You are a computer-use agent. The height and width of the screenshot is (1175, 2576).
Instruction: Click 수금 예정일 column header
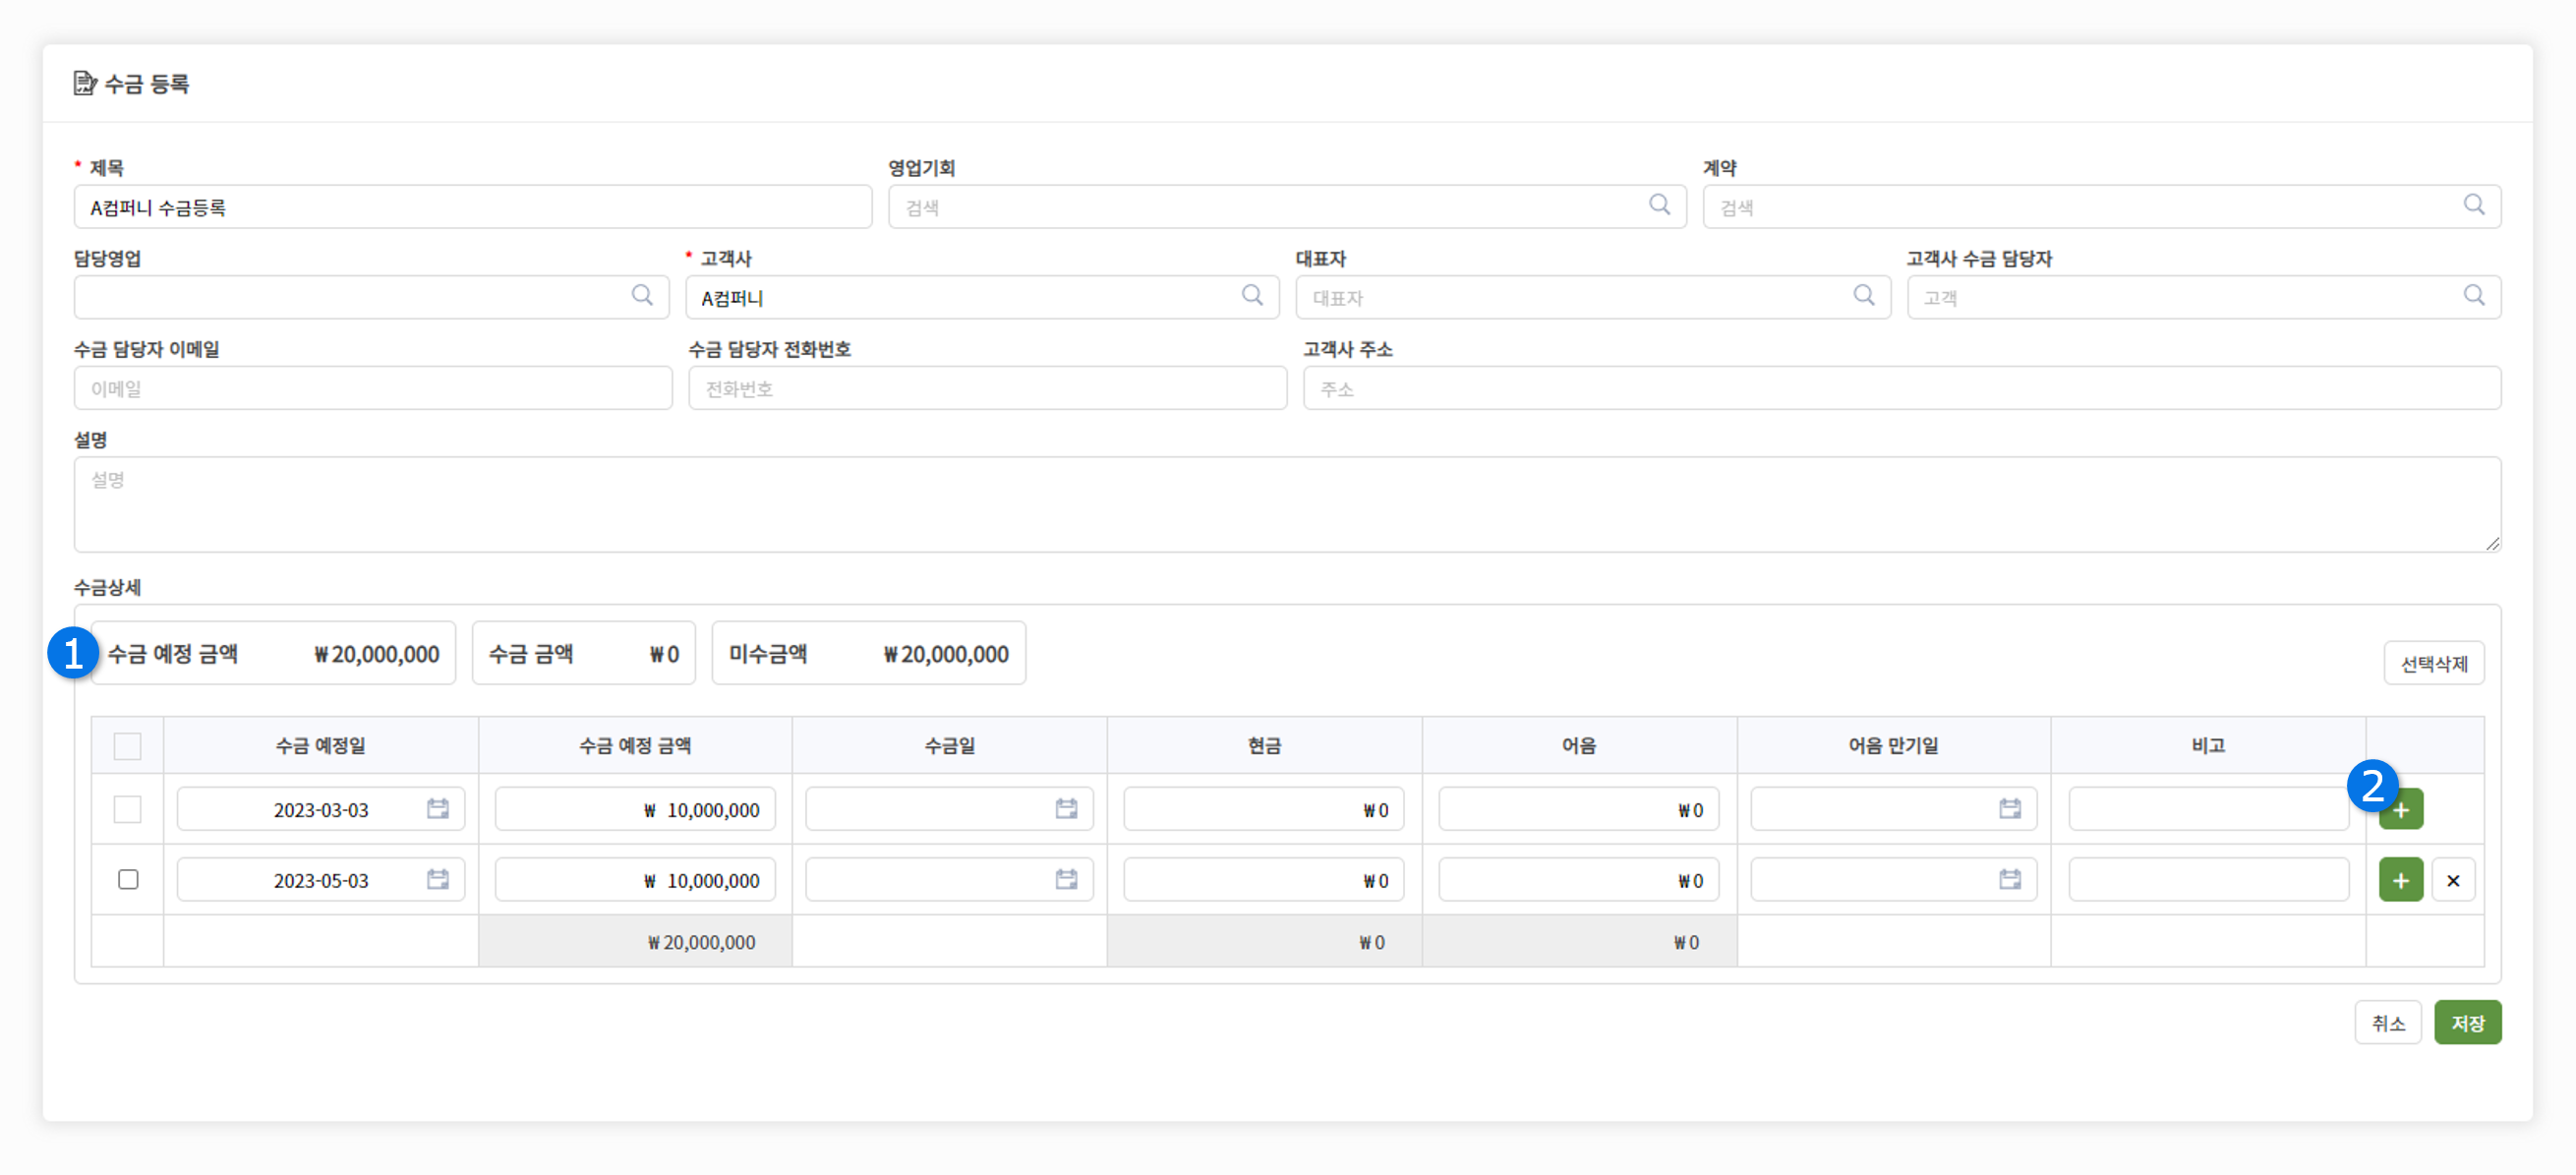coord(320,746)
